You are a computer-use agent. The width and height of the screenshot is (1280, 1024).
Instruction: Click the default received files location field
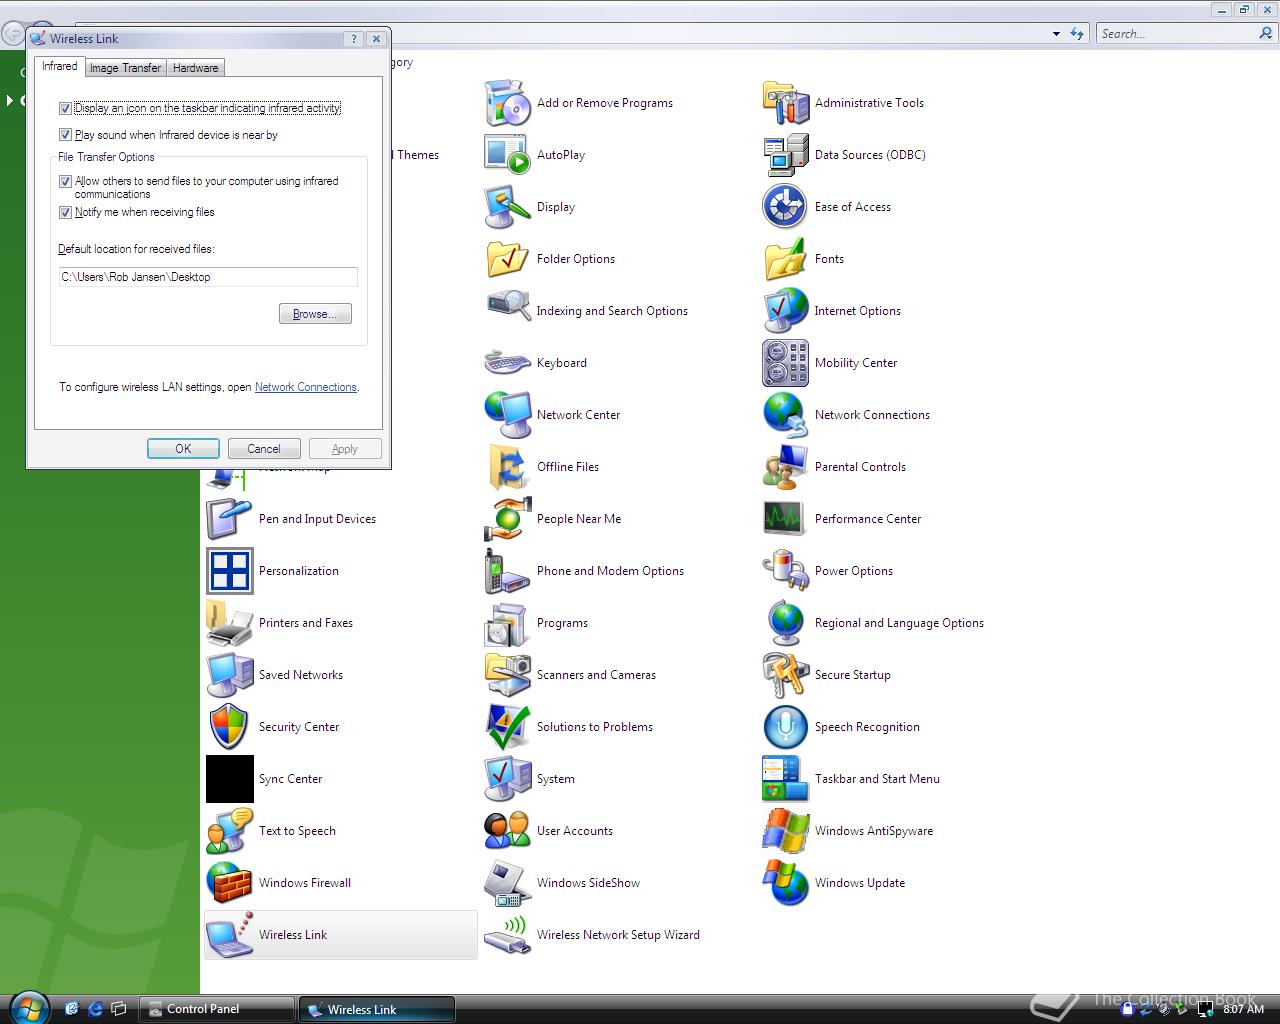point(208,277)
